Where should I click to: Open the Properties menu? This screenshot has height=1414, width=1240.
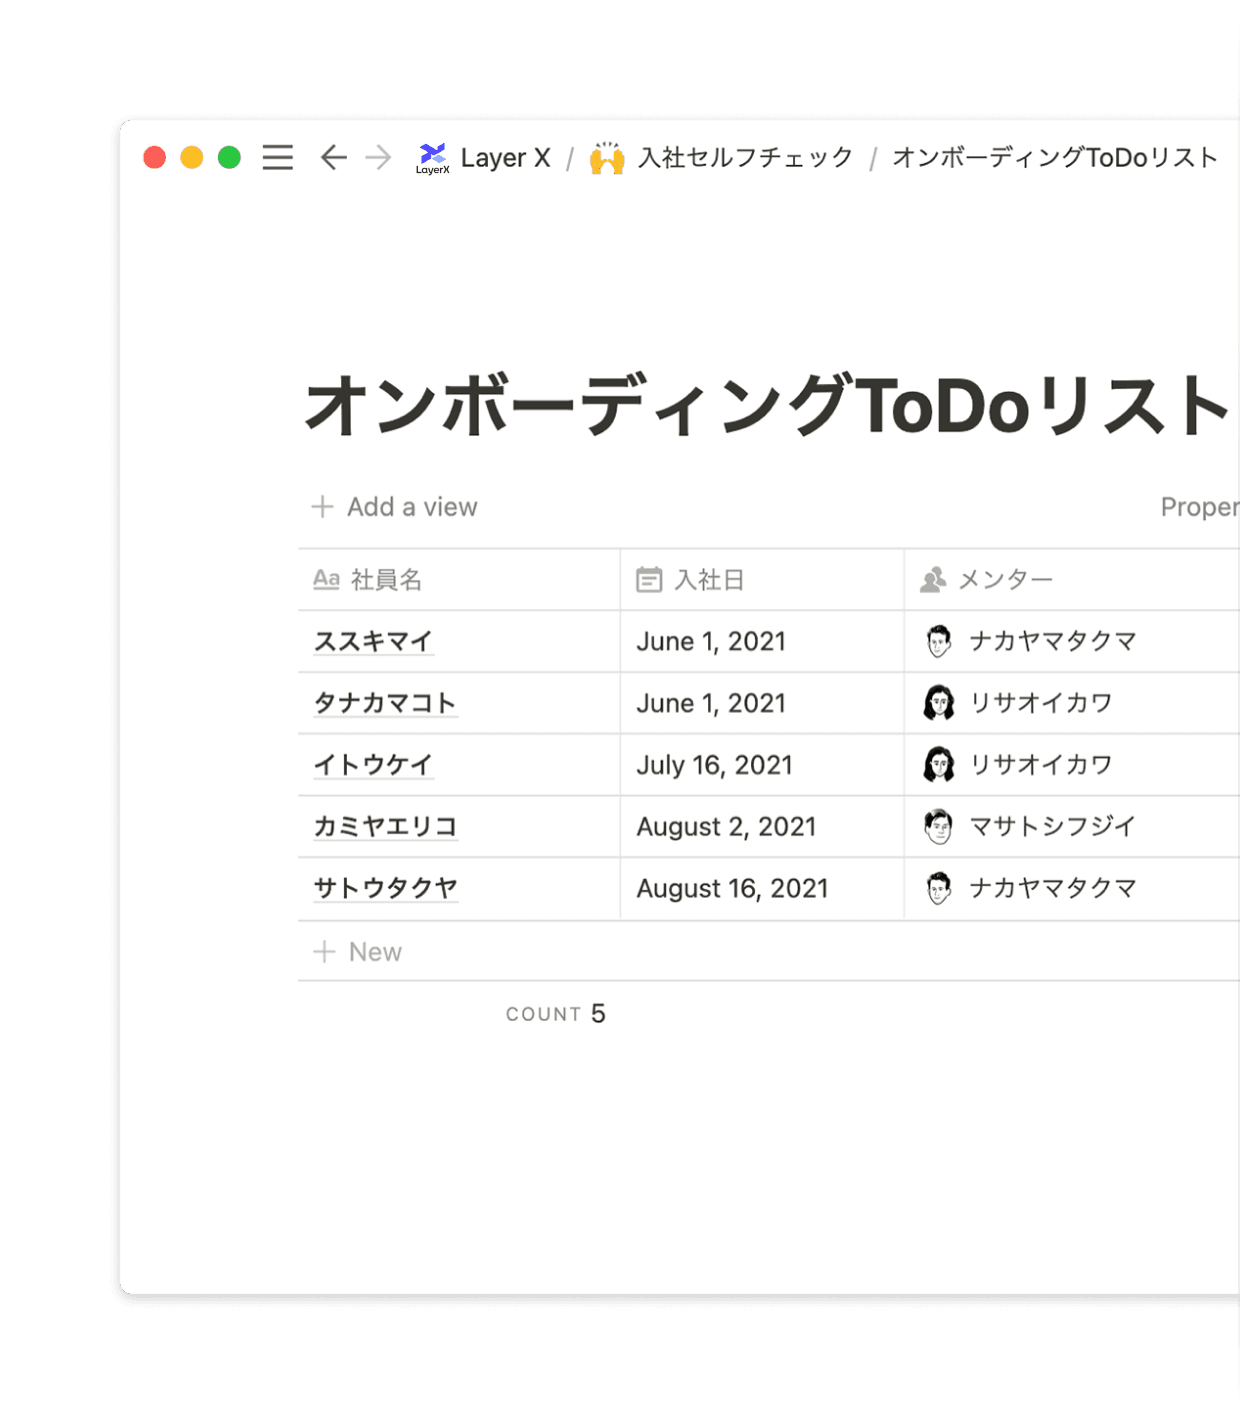pyautogui.click(x=1199, y=507)
